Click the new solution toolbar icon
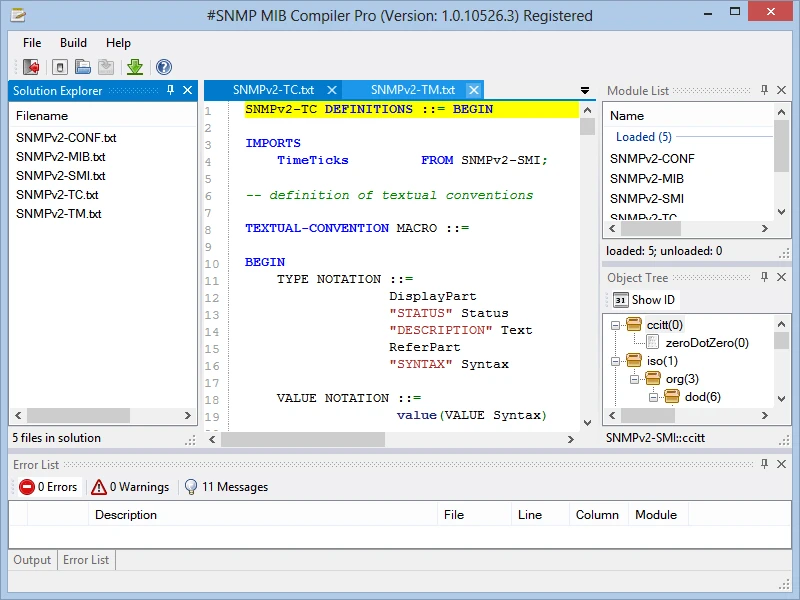Image resolution: width=800 pixels, height=600 pixels. pos(60,67)
